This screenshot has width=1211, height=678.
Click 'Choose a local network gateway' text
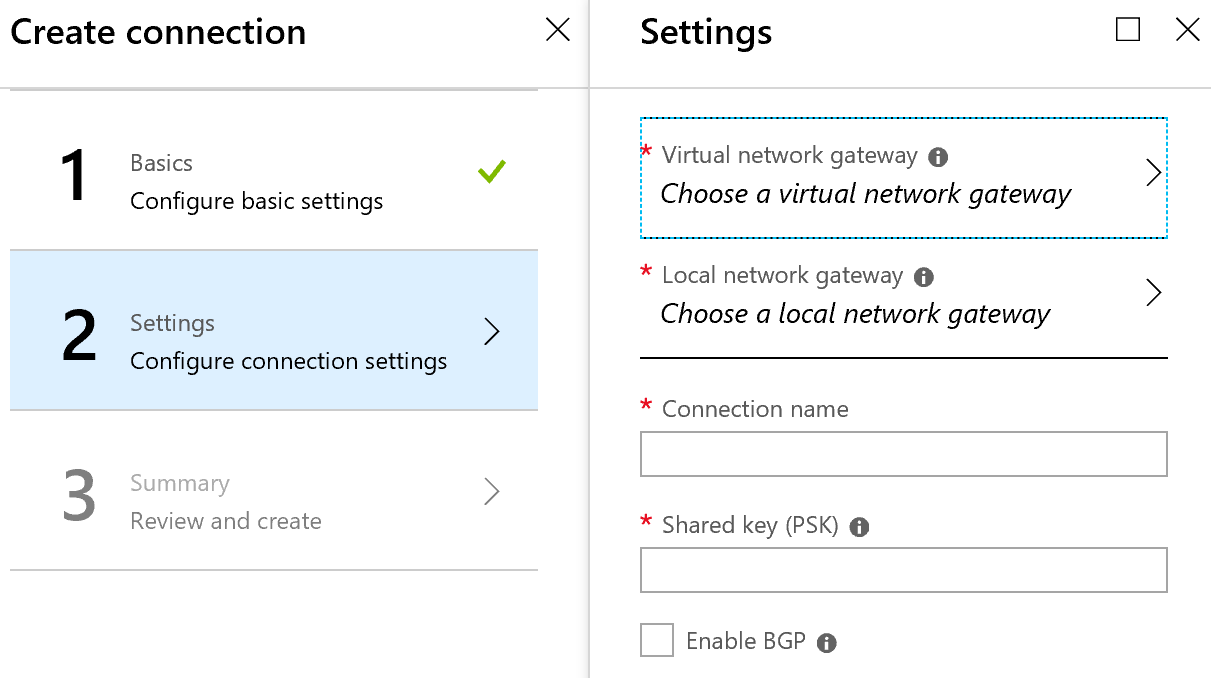coord(856,314)
